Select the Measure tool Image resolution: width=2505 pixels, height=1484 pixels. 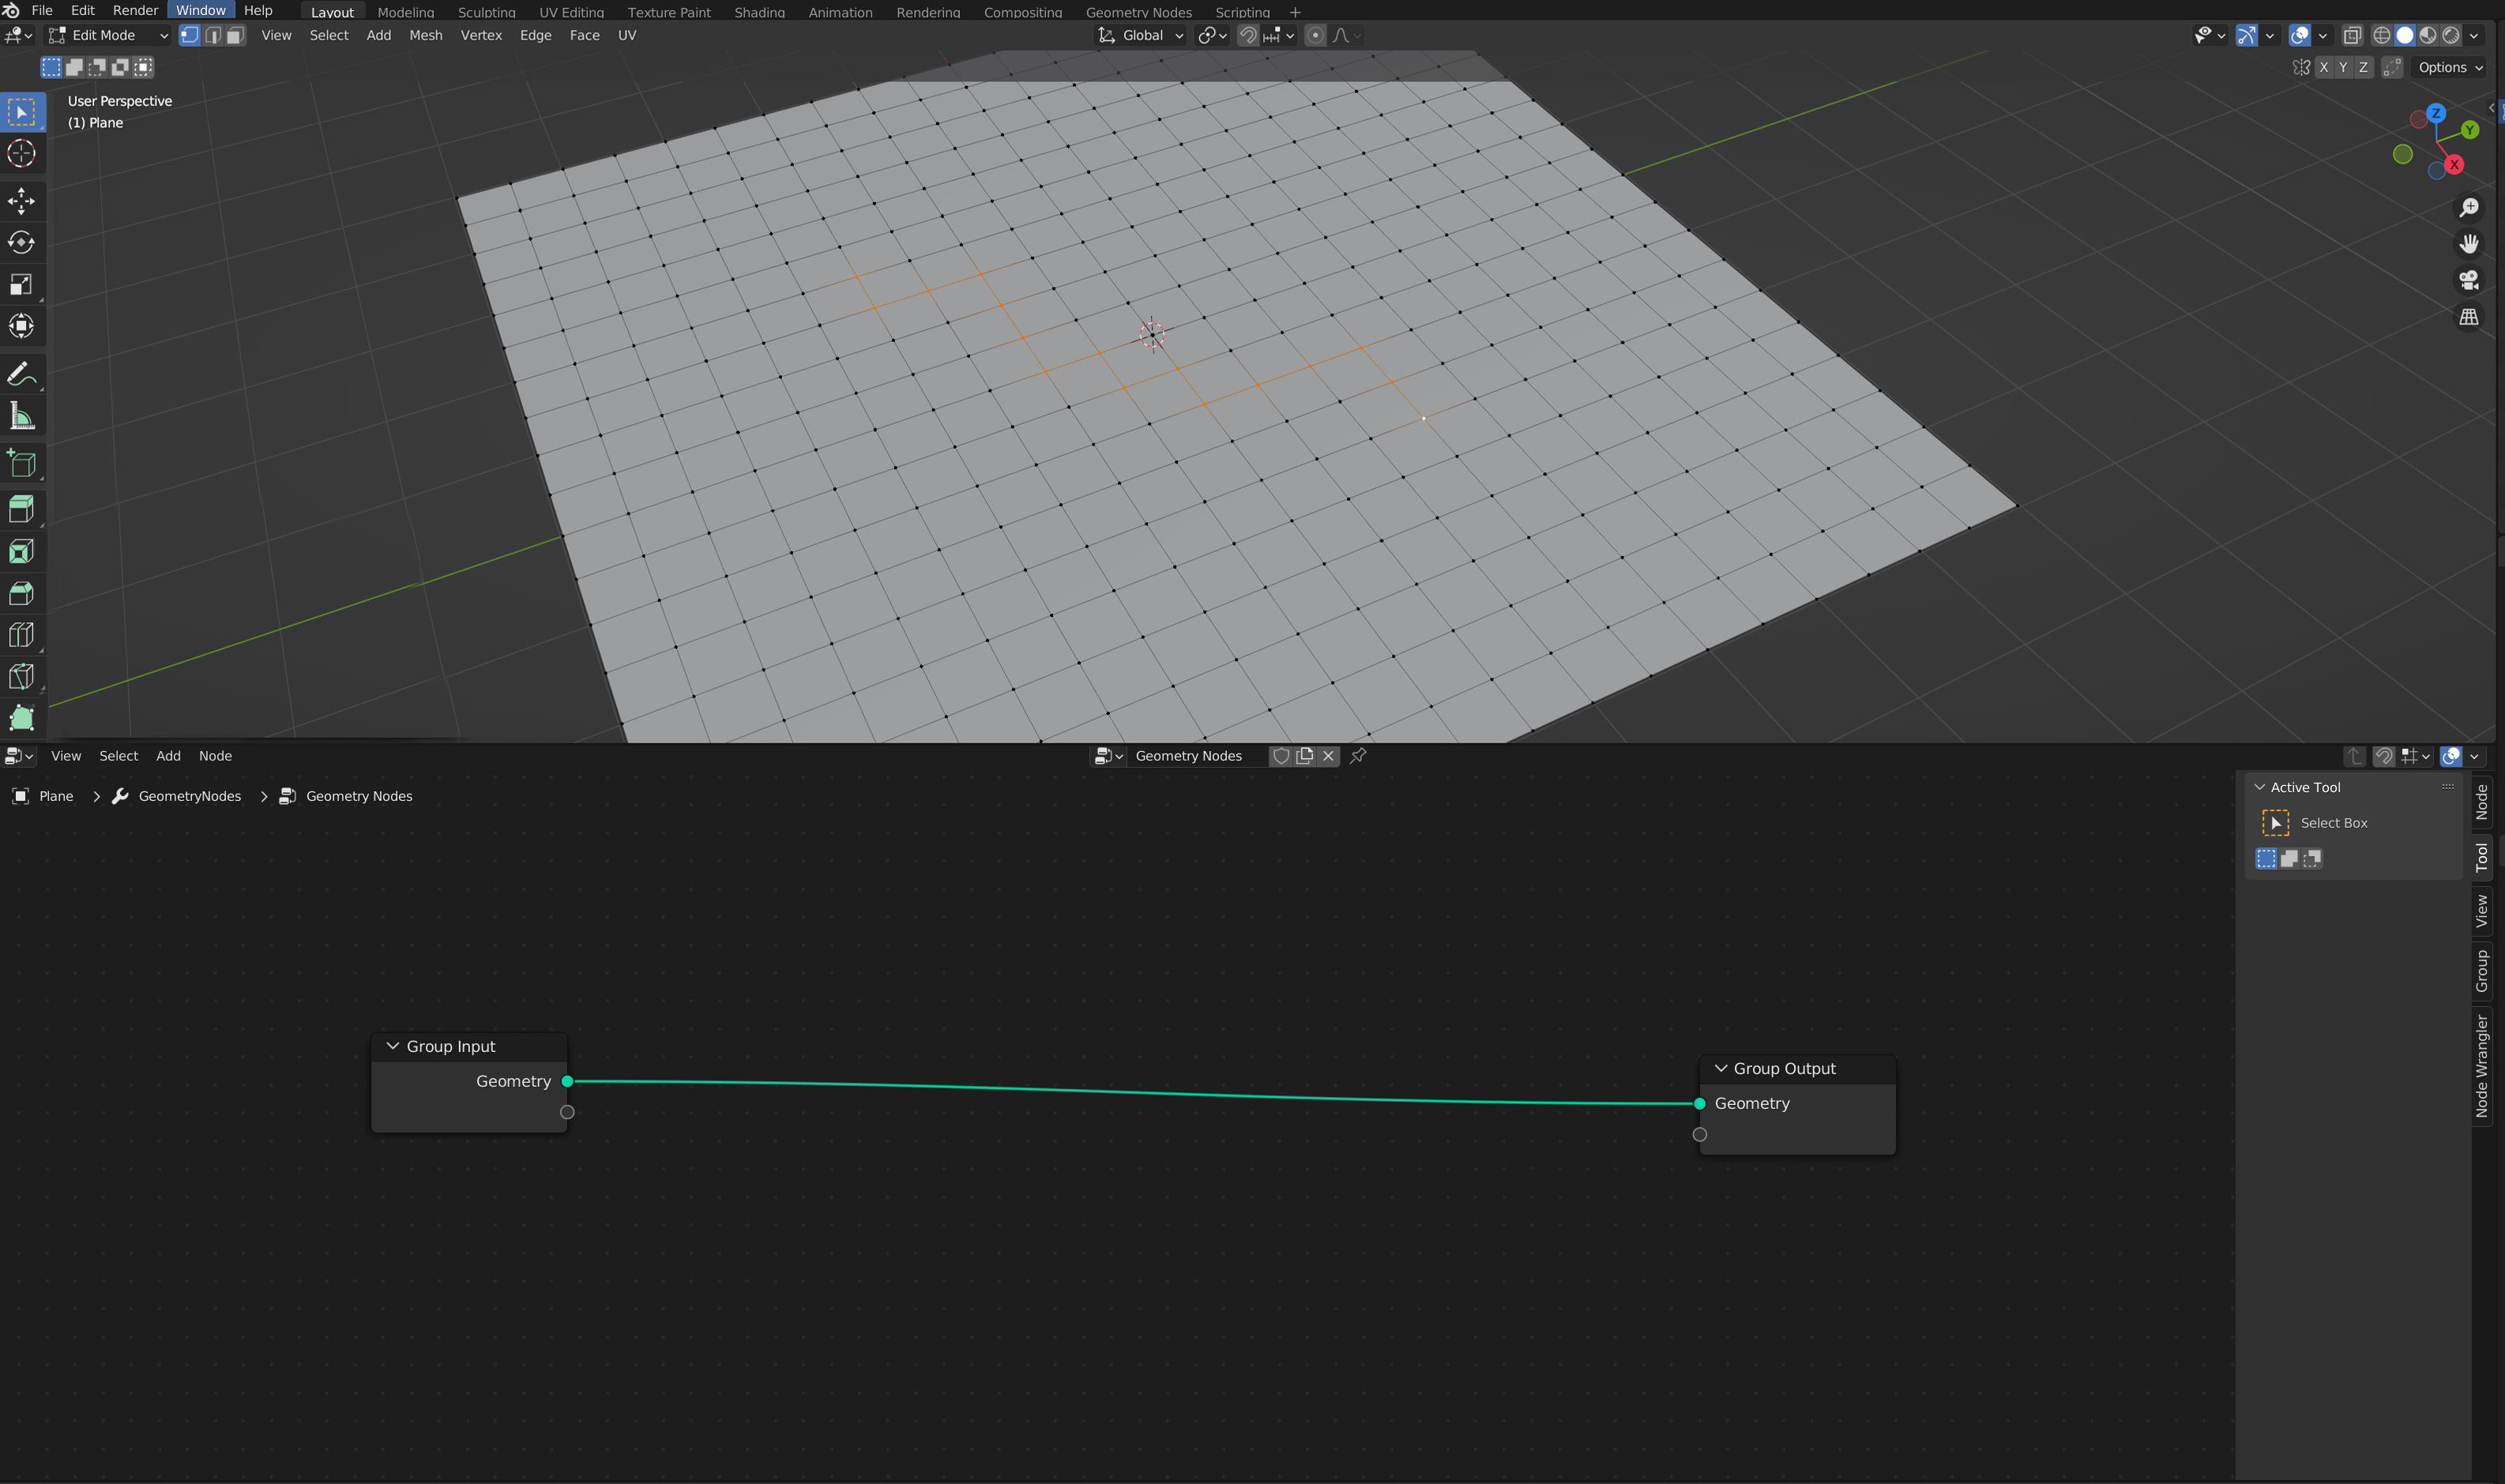coord(21,415)
